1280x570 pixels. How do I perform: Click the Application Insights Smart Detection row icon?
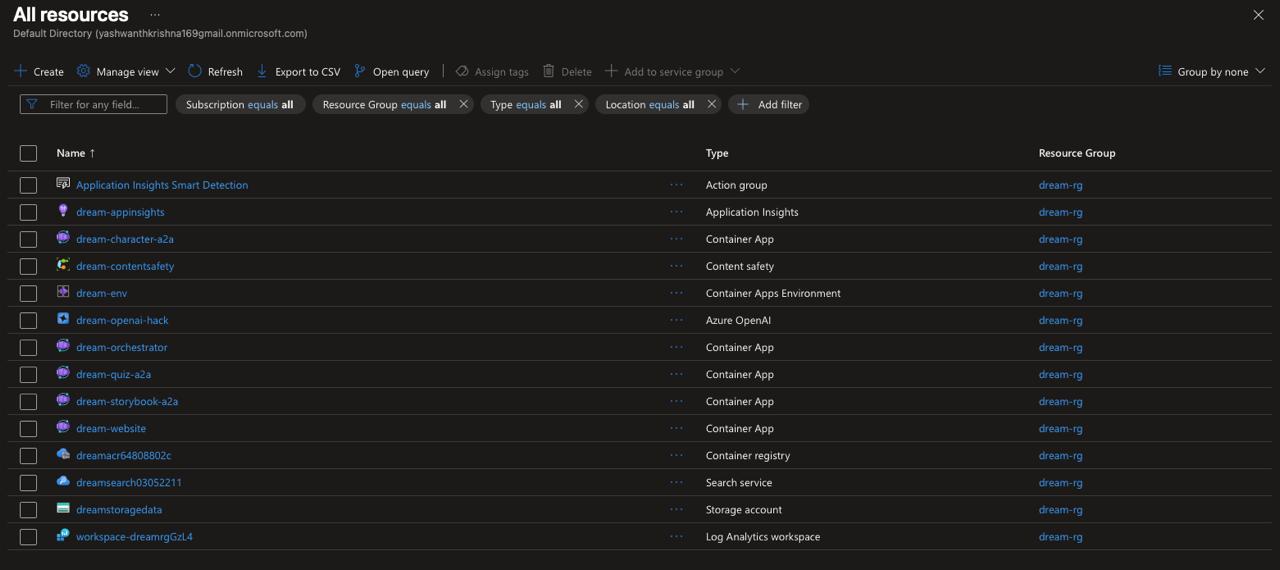coord(63,184)
